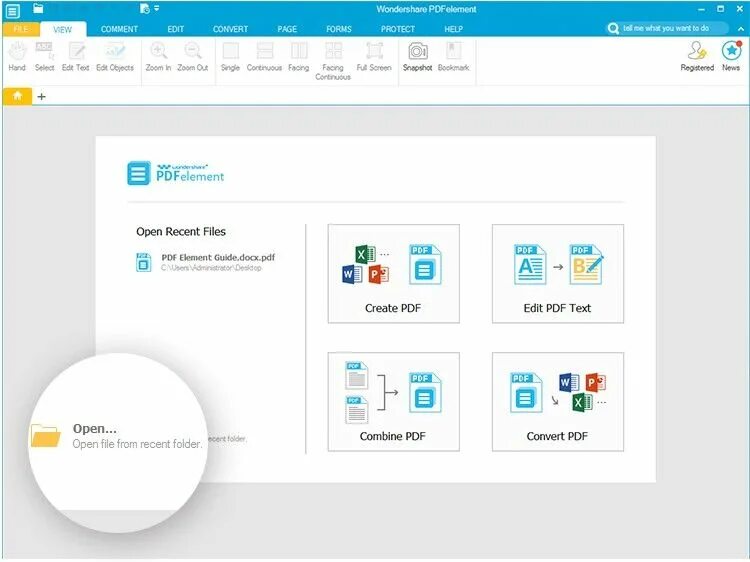Collapse the ribbon with the chevron arrow
The image size is (750, 562).
(741, 29)
